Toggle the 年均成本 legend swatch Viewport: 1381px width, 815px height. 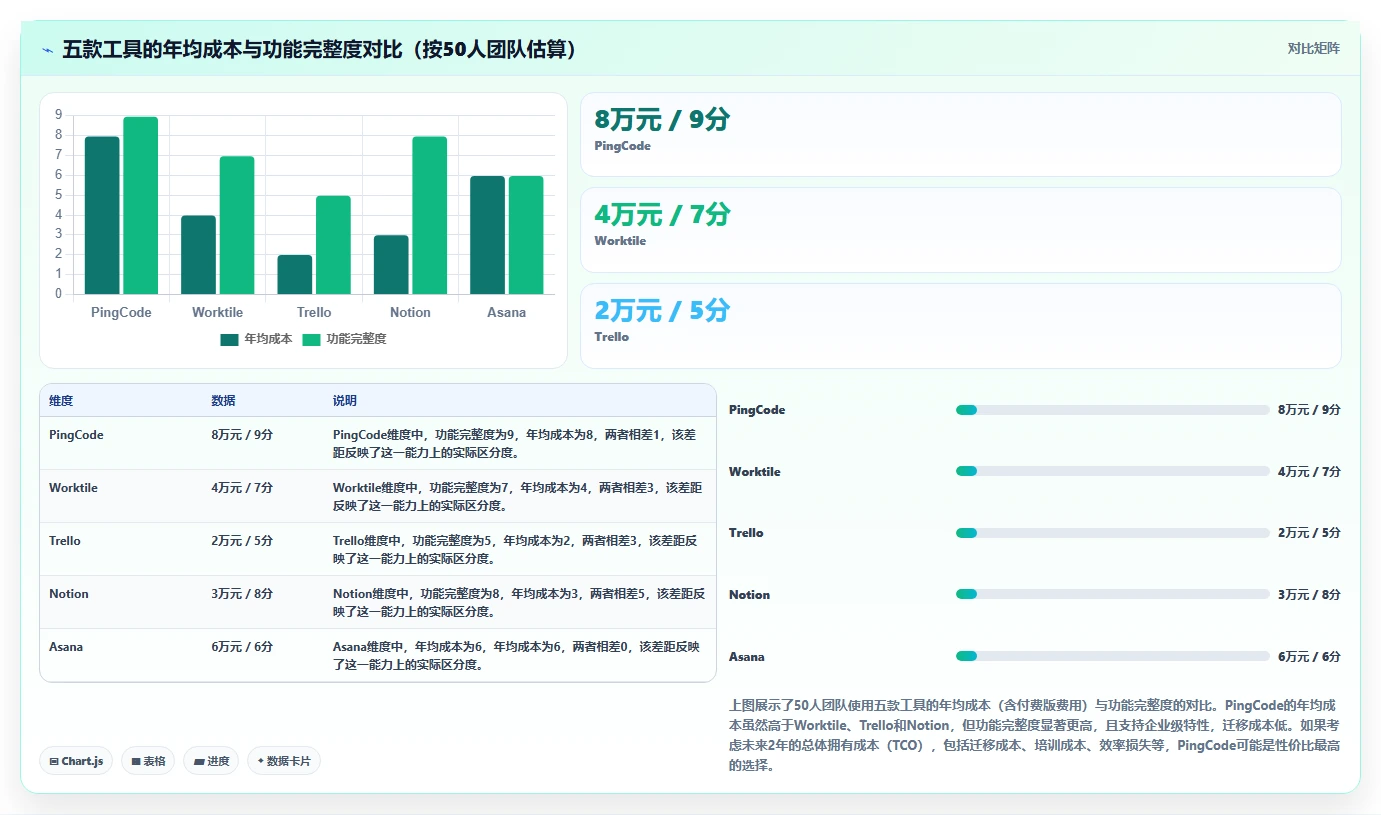click(x=230, y=339)
